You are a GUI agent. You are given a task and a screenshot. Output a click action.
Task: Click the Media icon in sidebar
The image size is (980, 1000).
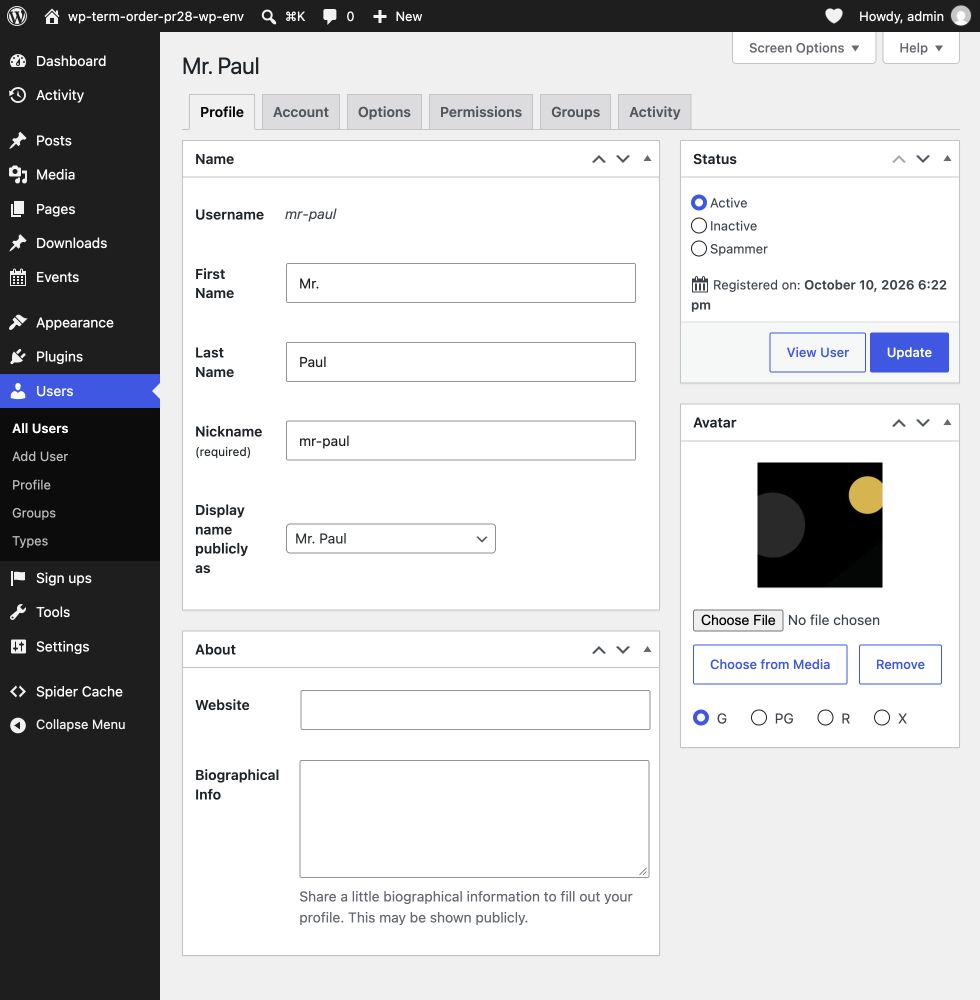[18, 175]
